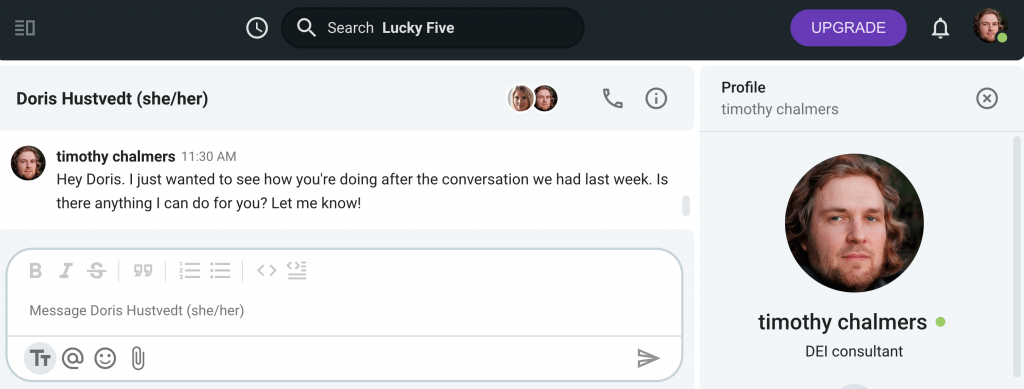Click the UPGRADE button
The image size is (1024, 389).
(848, 28)
